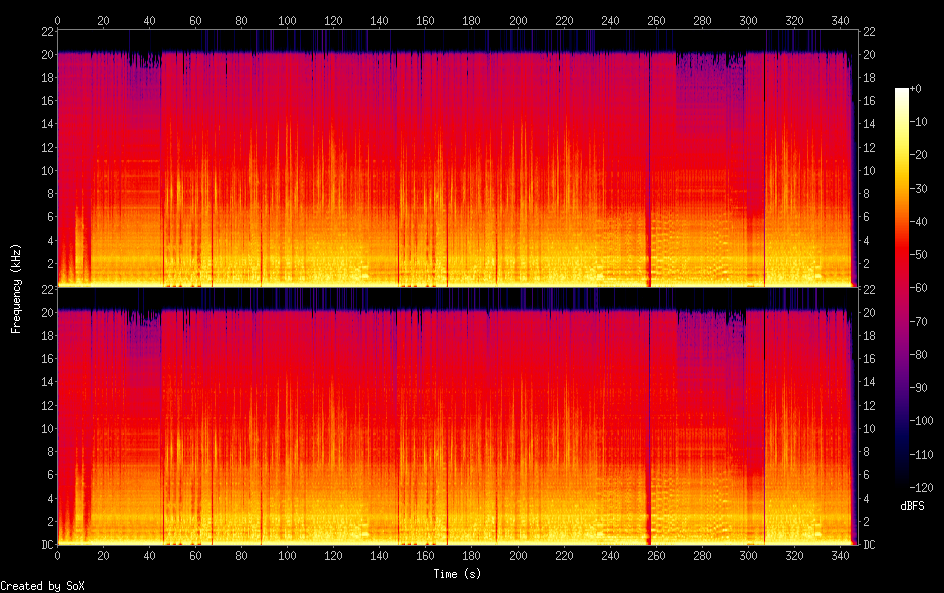The image size is (944, 593).
Task: Click the "260" tick on the top time axis
Action: (x=655, y=19)
